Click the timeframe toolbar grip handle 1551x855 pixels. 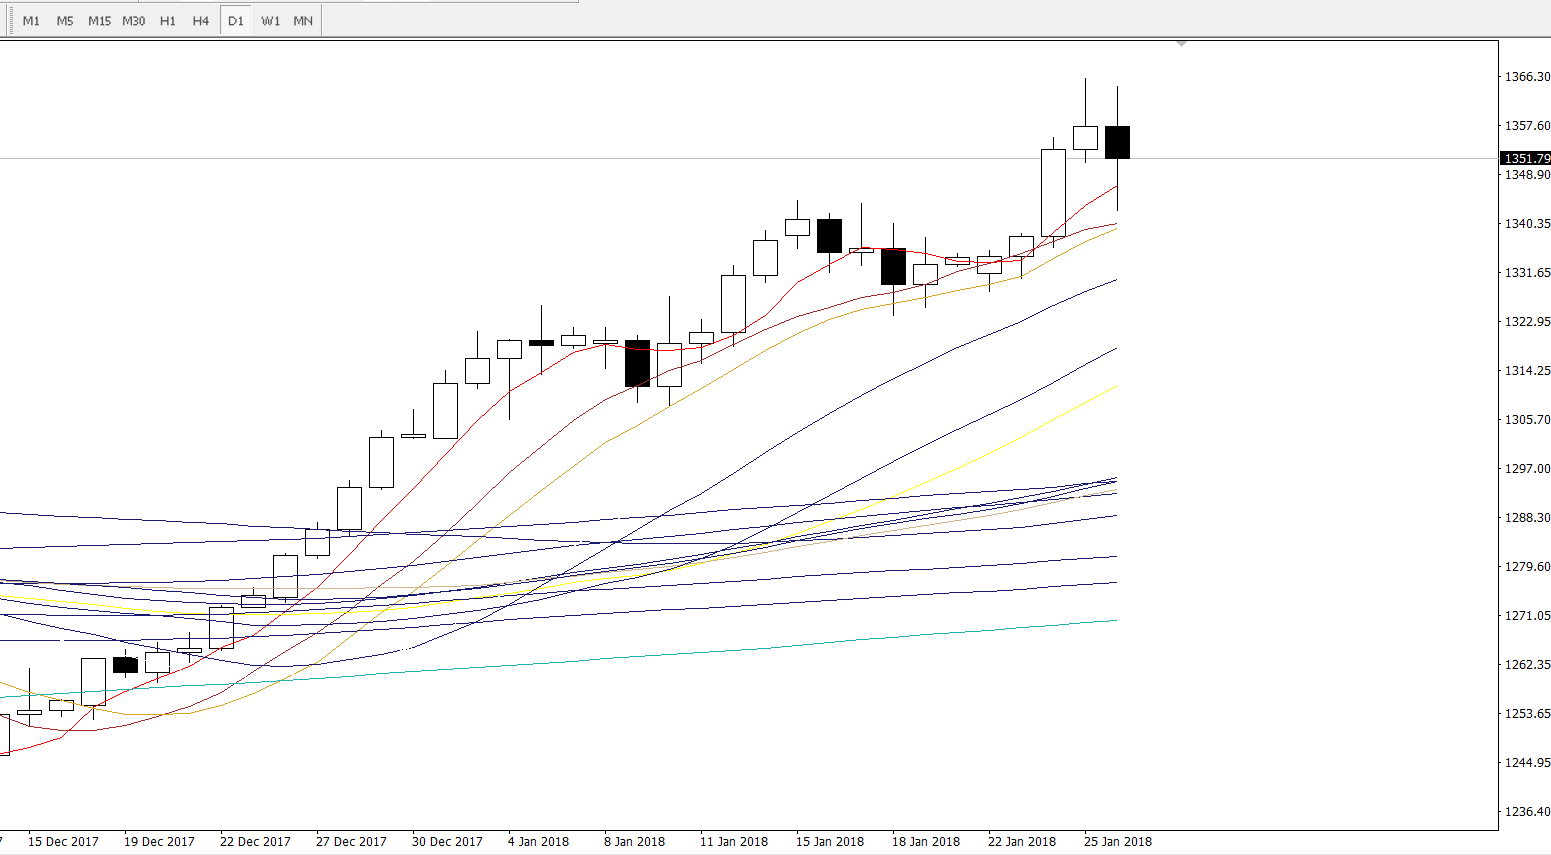pos(10,21)
